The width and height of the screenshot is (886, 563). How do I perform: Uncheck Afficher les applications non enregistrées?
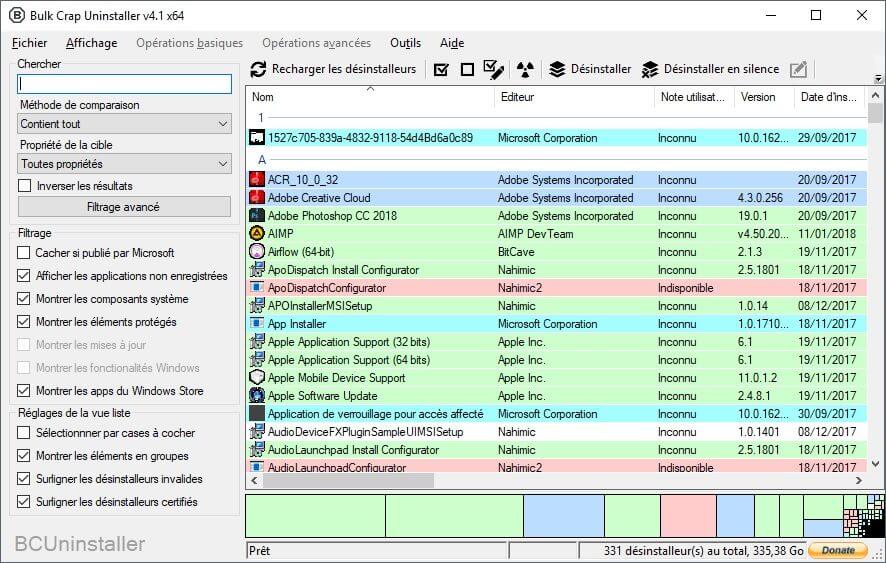(x=23, y=276)
